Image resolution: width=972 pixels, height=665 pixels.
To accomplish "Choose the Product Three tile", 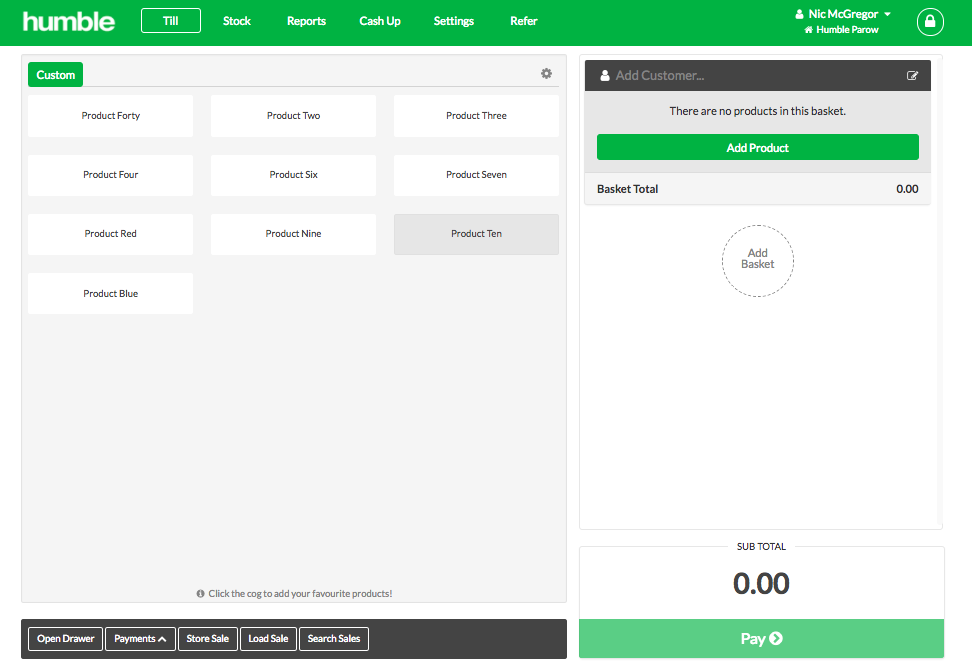I will (476, 116).
